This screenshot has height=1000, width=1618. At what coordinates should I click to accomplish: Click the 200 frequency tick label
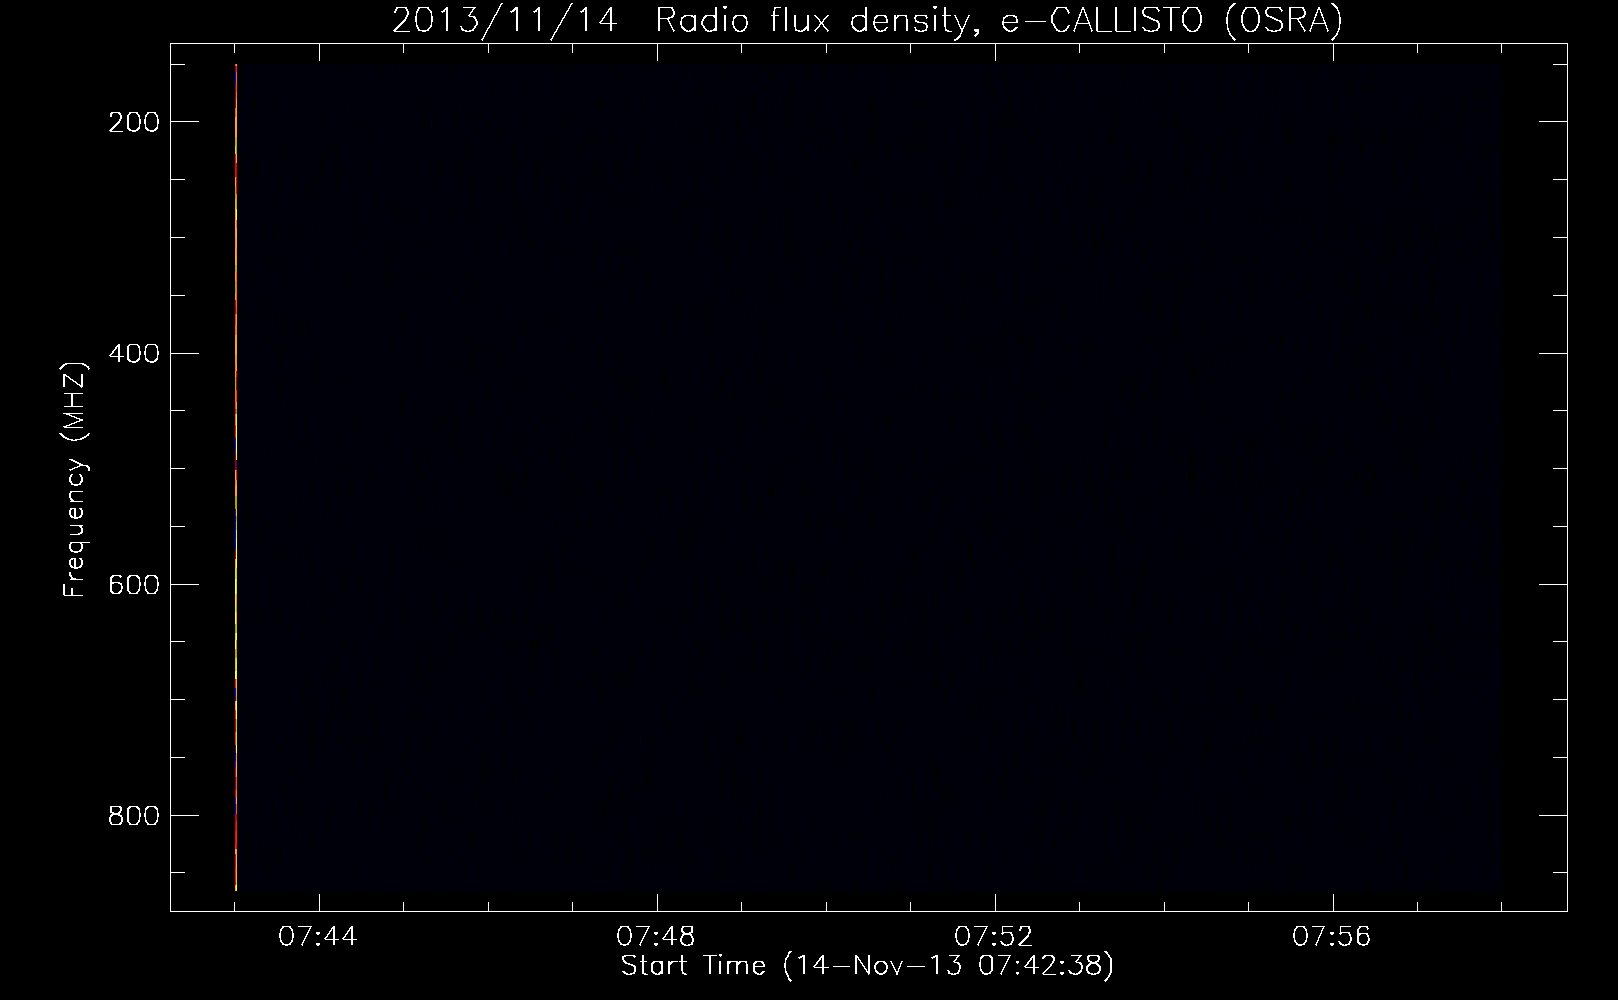133,122
